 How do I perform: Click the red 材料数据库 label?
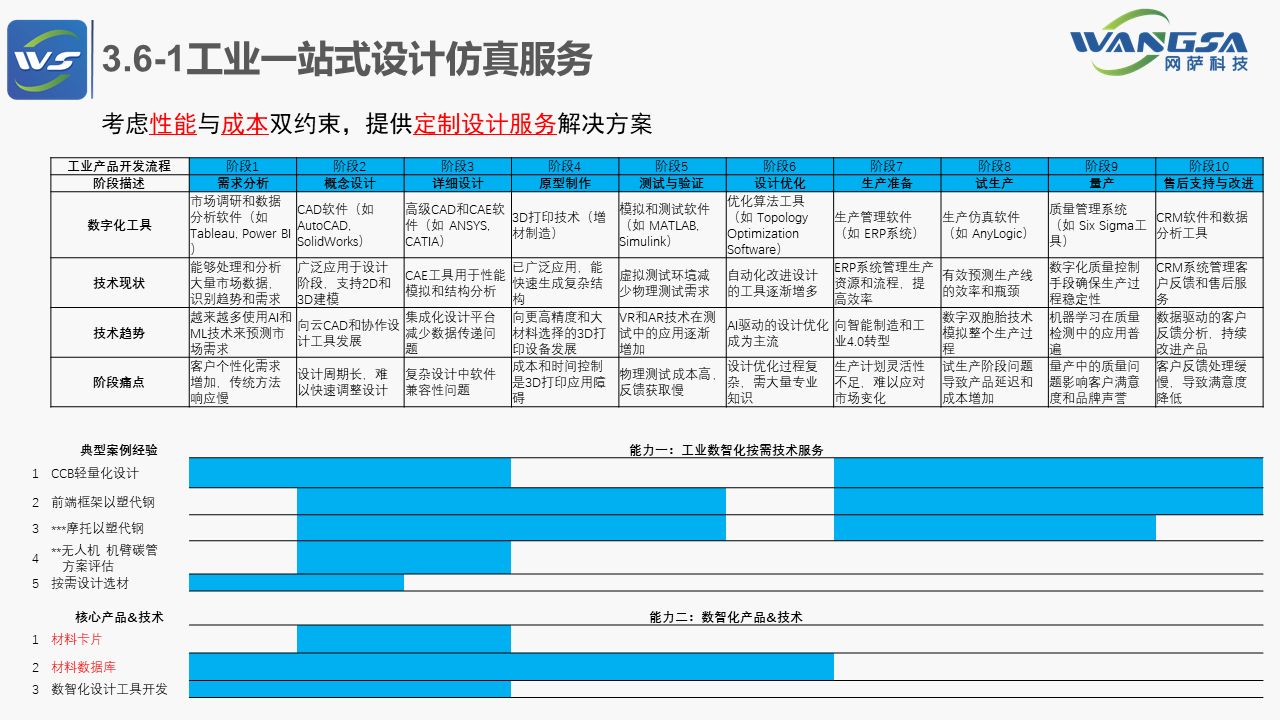(84, 667)
